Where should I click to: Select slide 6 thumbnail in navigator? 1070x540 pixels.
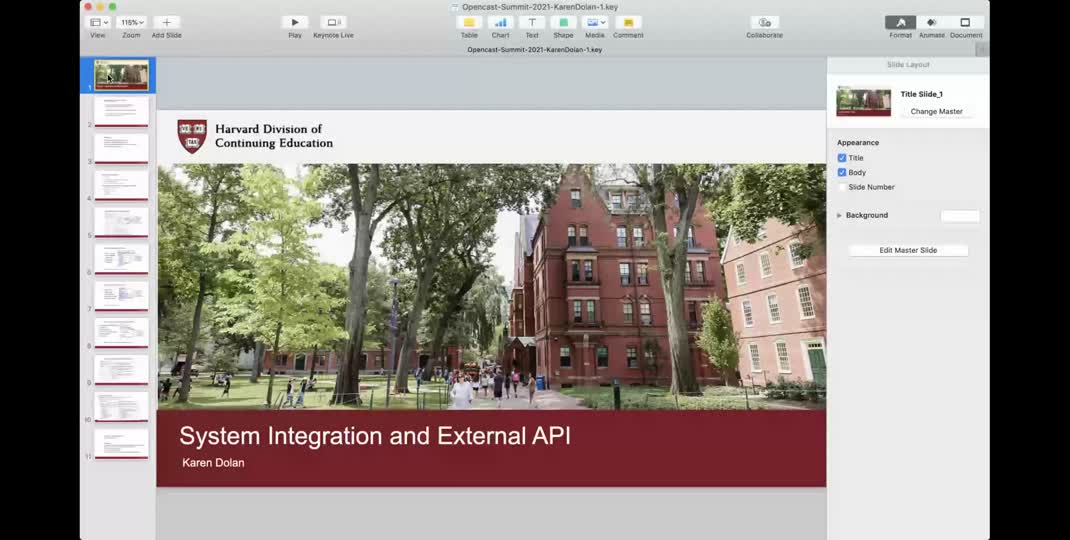[121, 259]
